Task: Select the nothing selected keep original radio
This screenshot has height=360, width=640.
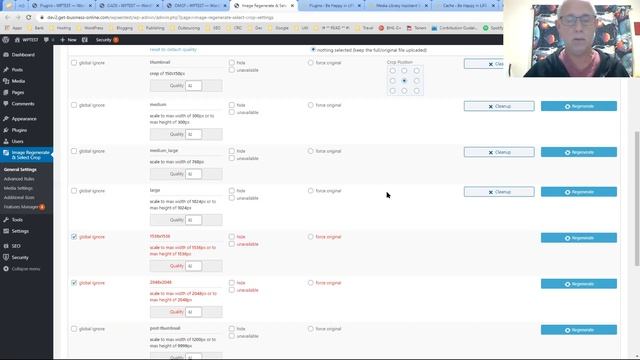Action: [x=313, y=50]
